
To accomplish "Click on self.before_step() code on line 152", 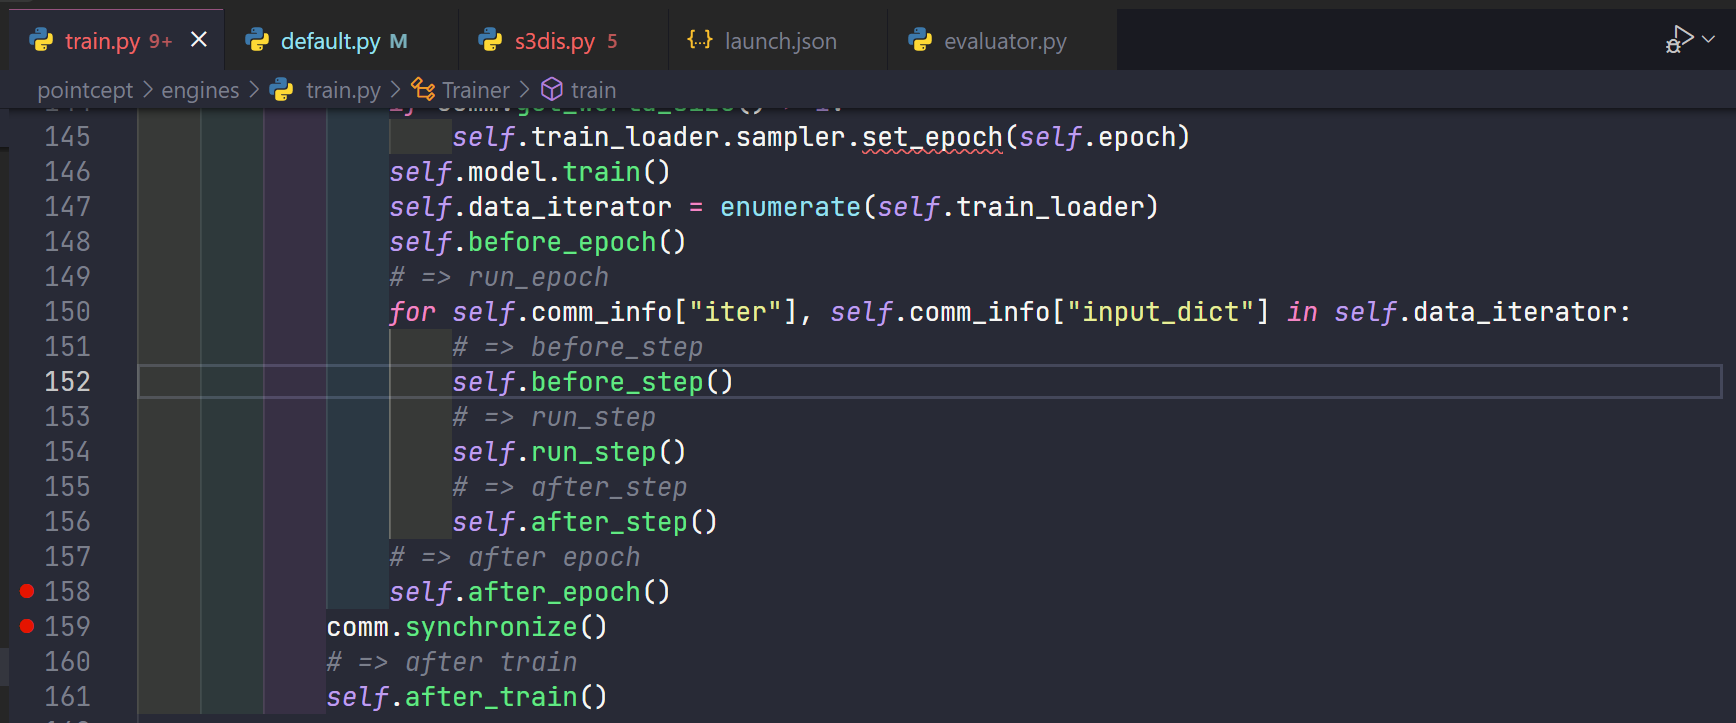I will [x=592, y=382].
